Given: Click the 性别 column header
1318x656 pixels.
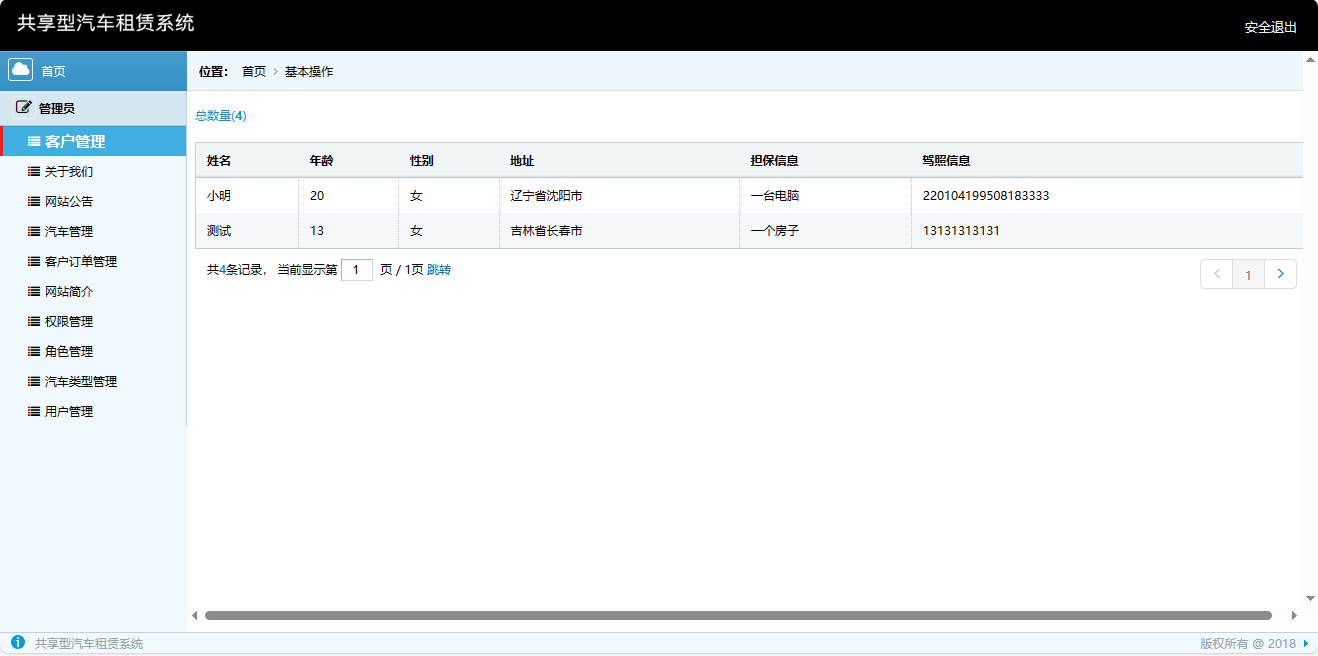Looking at the screenshot, I should 422,160.
